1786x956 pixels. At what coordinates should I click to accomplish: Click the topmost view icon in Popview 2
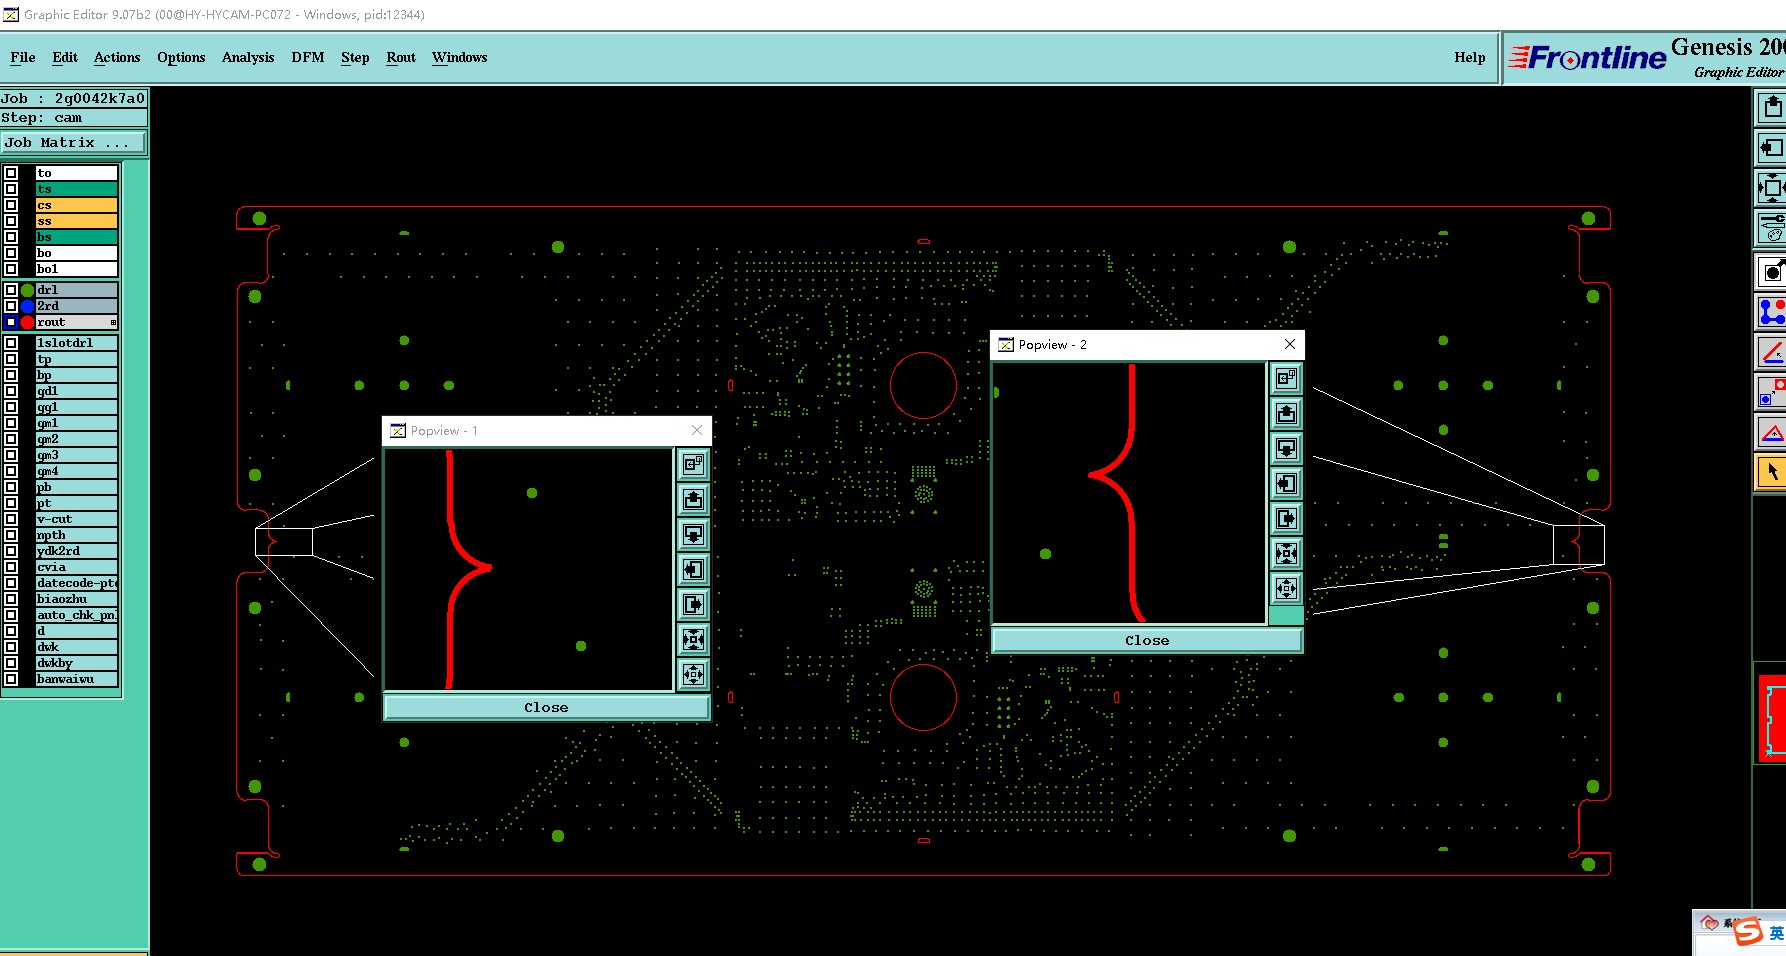click(1286, 378)
